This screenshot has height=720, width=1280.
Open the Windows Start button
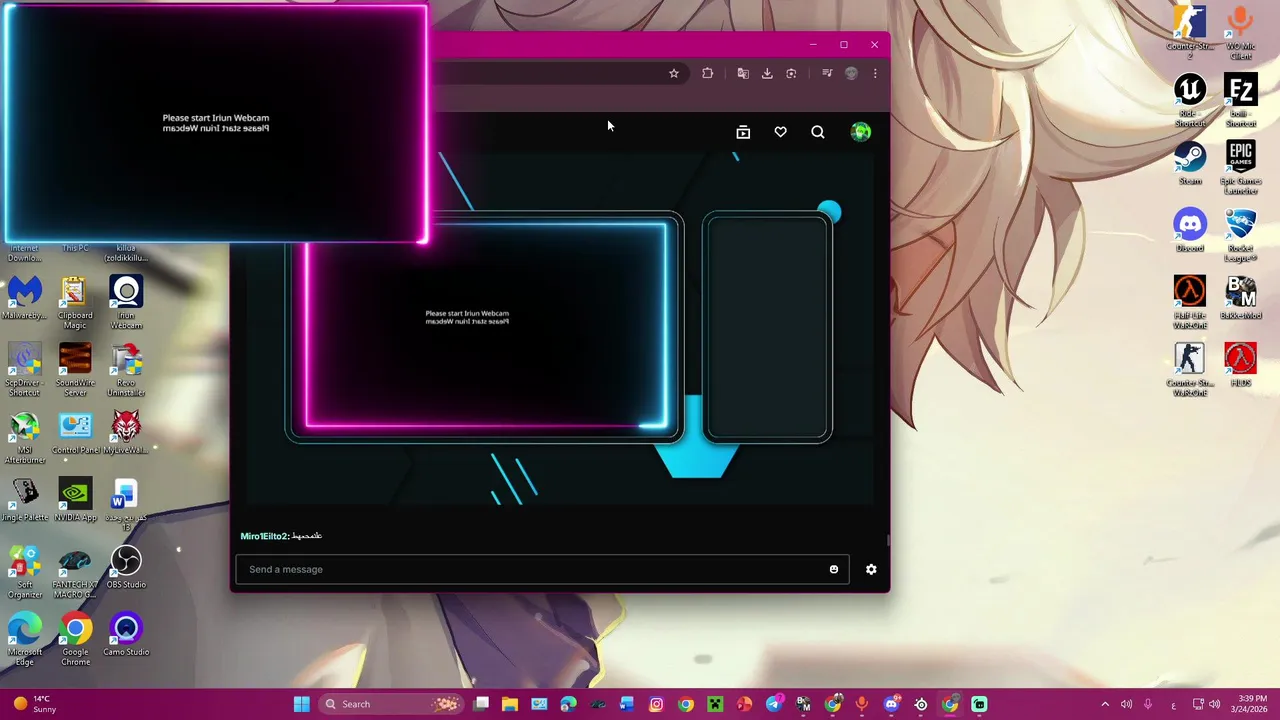tap(301, 704)
